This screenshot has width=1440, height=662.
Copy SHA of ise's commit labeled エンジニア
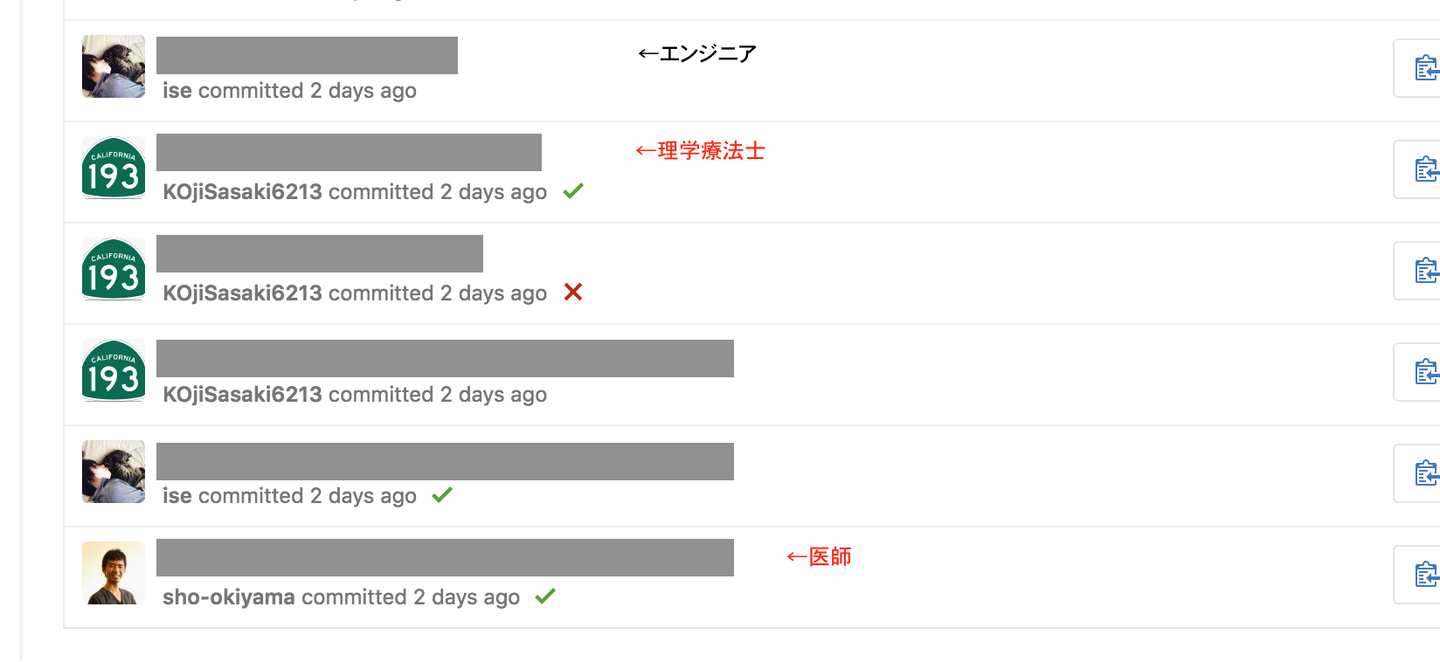[x=1424, y=68]
